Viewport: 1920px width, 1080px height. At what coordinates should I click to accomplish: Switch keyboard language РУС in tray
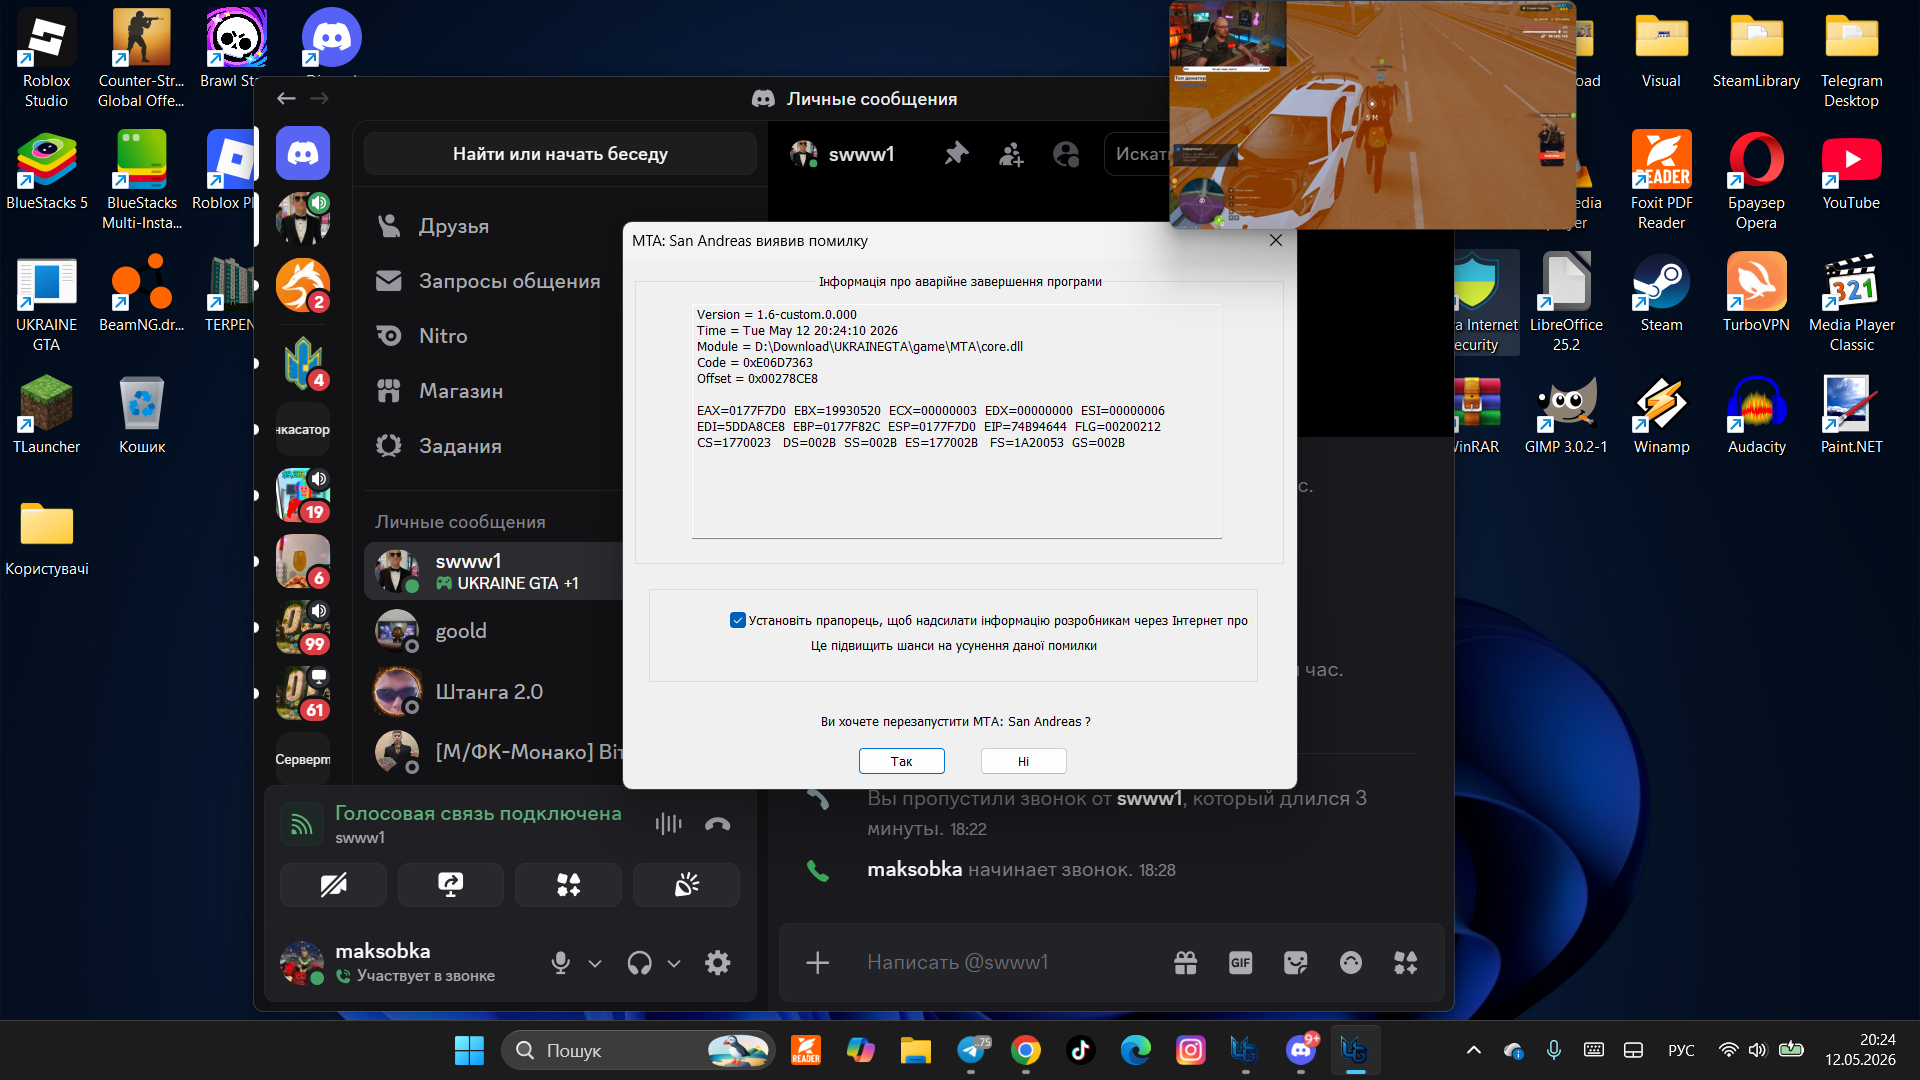pos(1681,1050)
